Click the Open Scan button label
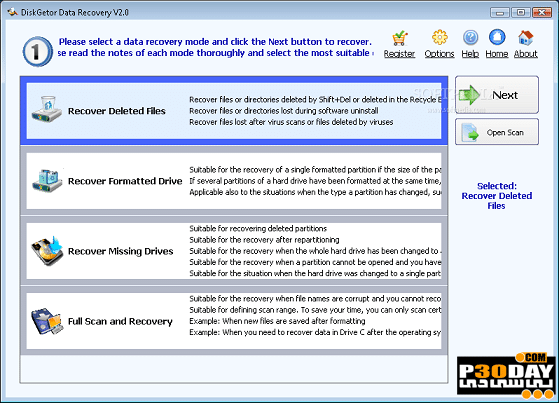 (x=505, y=133)
